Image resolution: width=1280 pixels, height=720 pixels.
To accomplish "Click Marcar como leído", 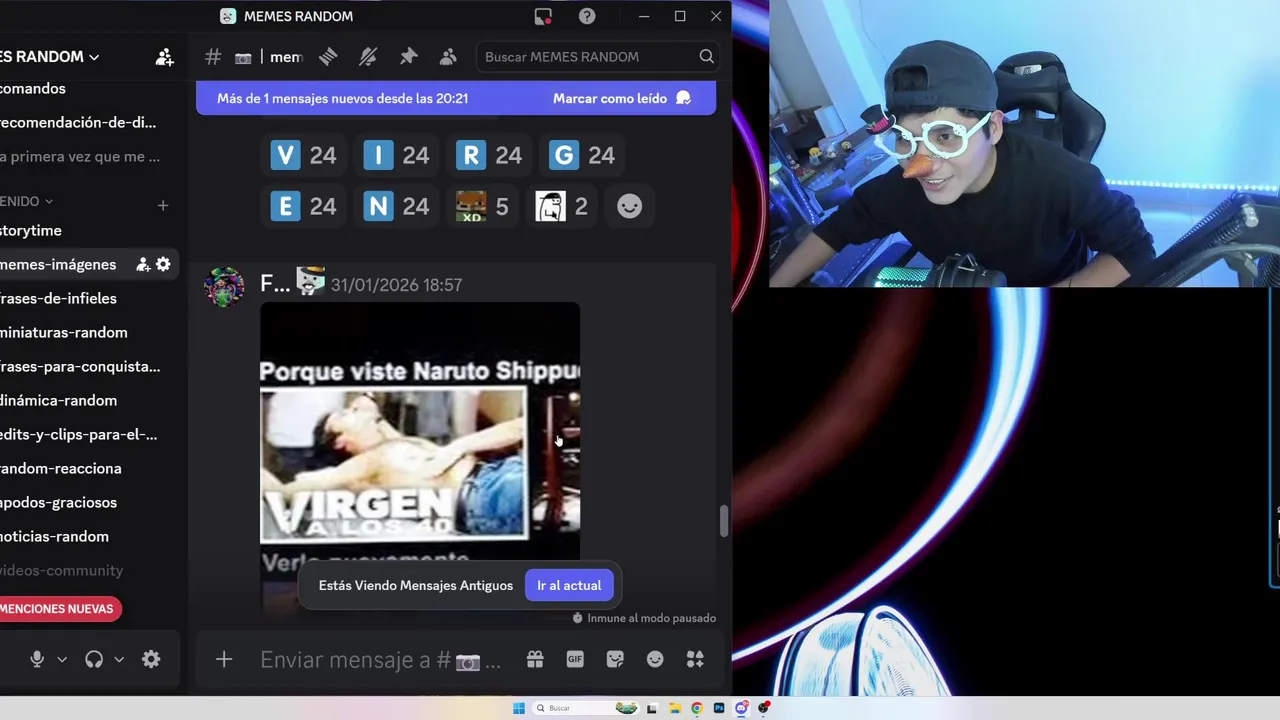I will pyautogui.click(x=621, y=98).
